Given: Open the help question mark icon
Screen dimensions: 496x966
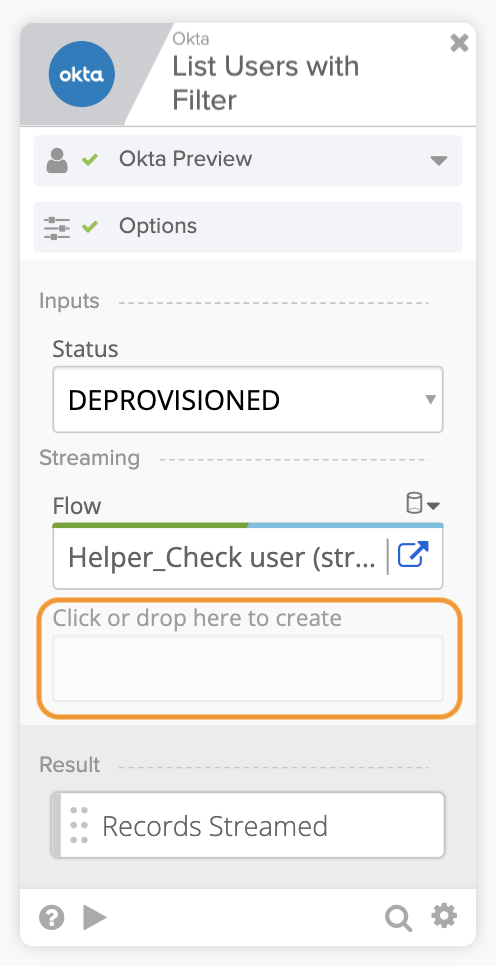Looking at the screenshot, I should pos(52,918).
